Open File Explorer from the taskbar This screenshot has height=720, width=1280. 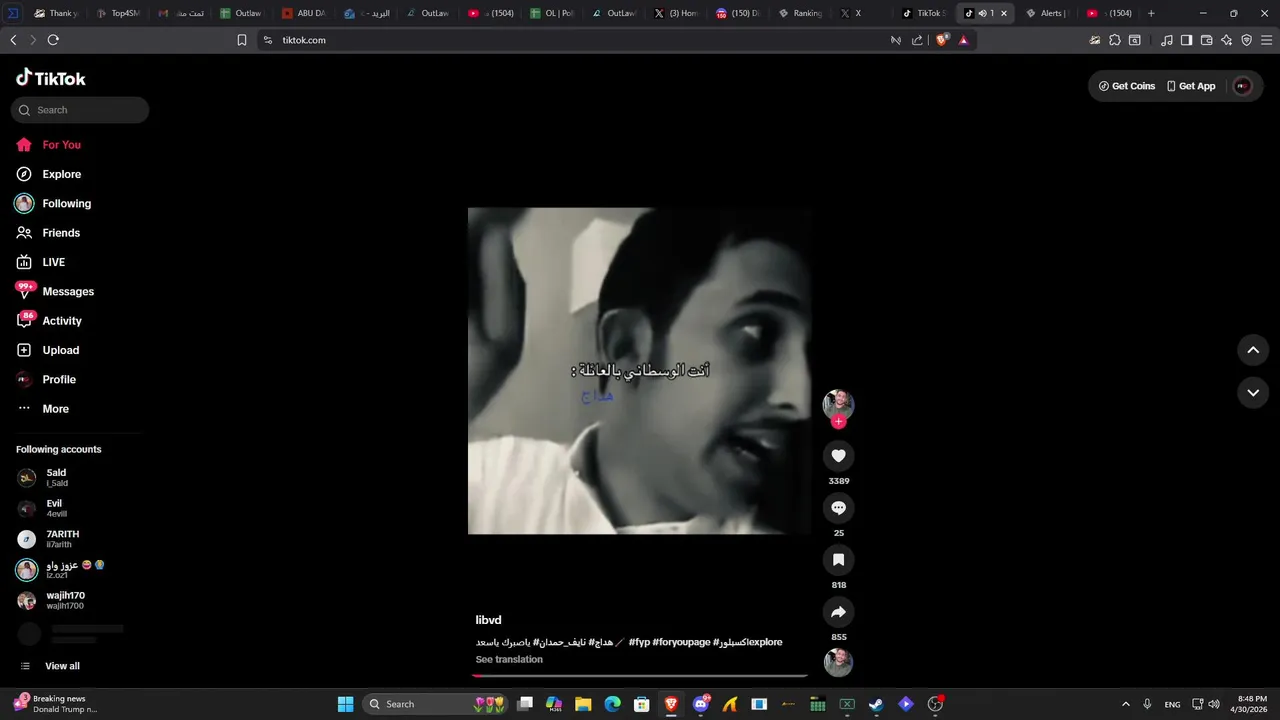pos(583,704)
